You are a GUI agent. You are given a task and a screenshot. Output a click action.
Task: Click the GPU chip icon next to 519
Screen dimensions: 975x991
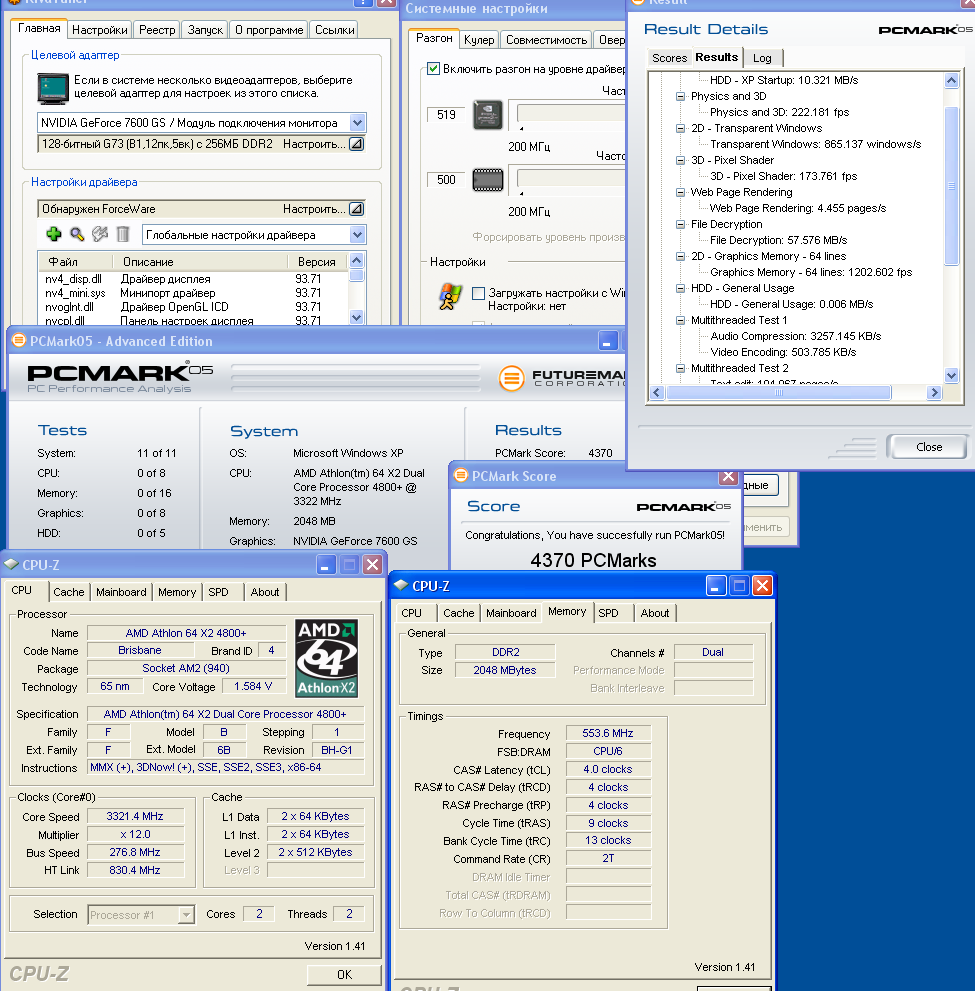coord(488,115)
